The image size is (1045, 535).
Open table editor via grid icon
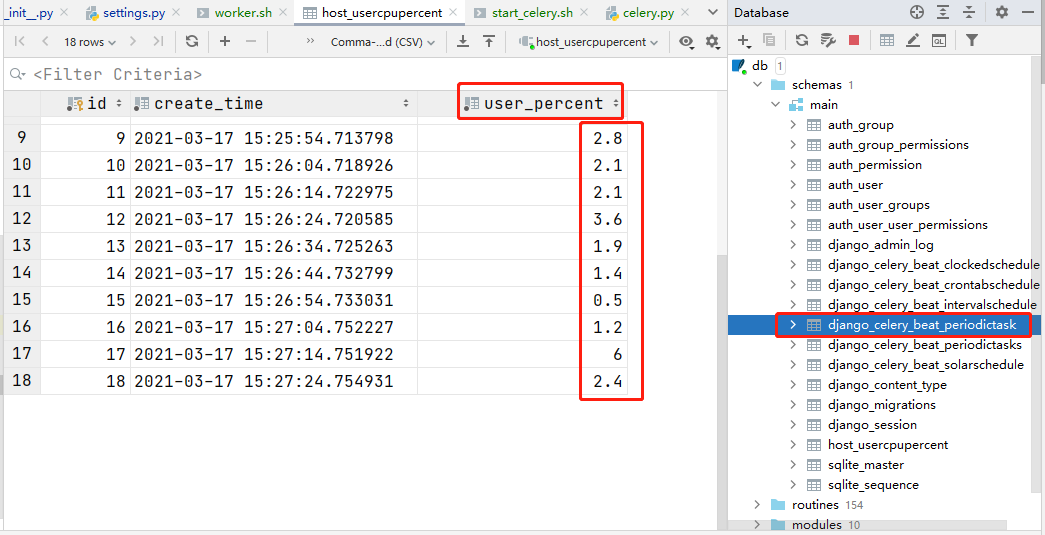tap(886, 41)
